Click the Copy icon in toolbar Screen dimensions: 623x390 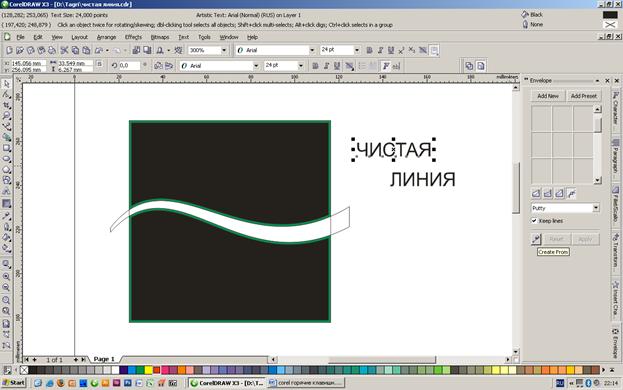pyautogui.click(x=75, y=50)
